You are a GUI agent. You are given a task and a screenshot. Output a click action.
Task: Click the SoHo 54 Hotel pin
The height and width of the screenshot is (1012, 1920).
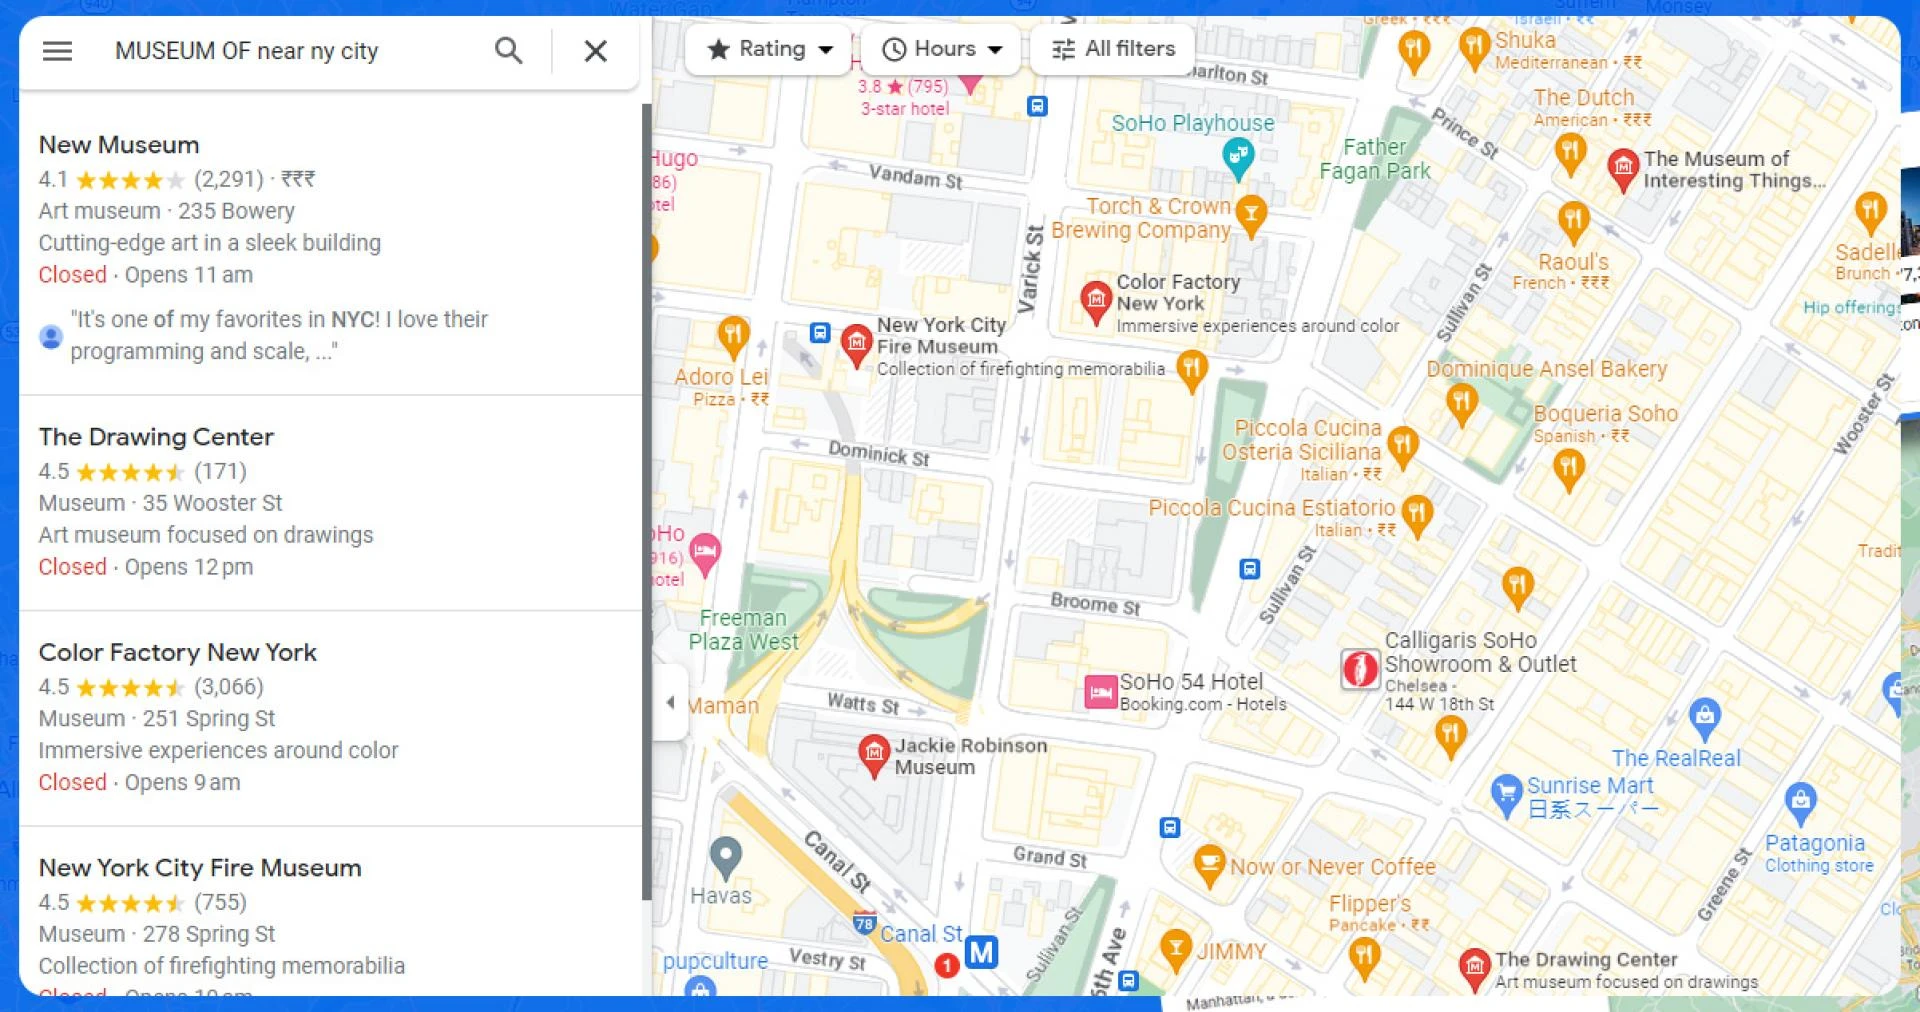tap(1100, 691)
